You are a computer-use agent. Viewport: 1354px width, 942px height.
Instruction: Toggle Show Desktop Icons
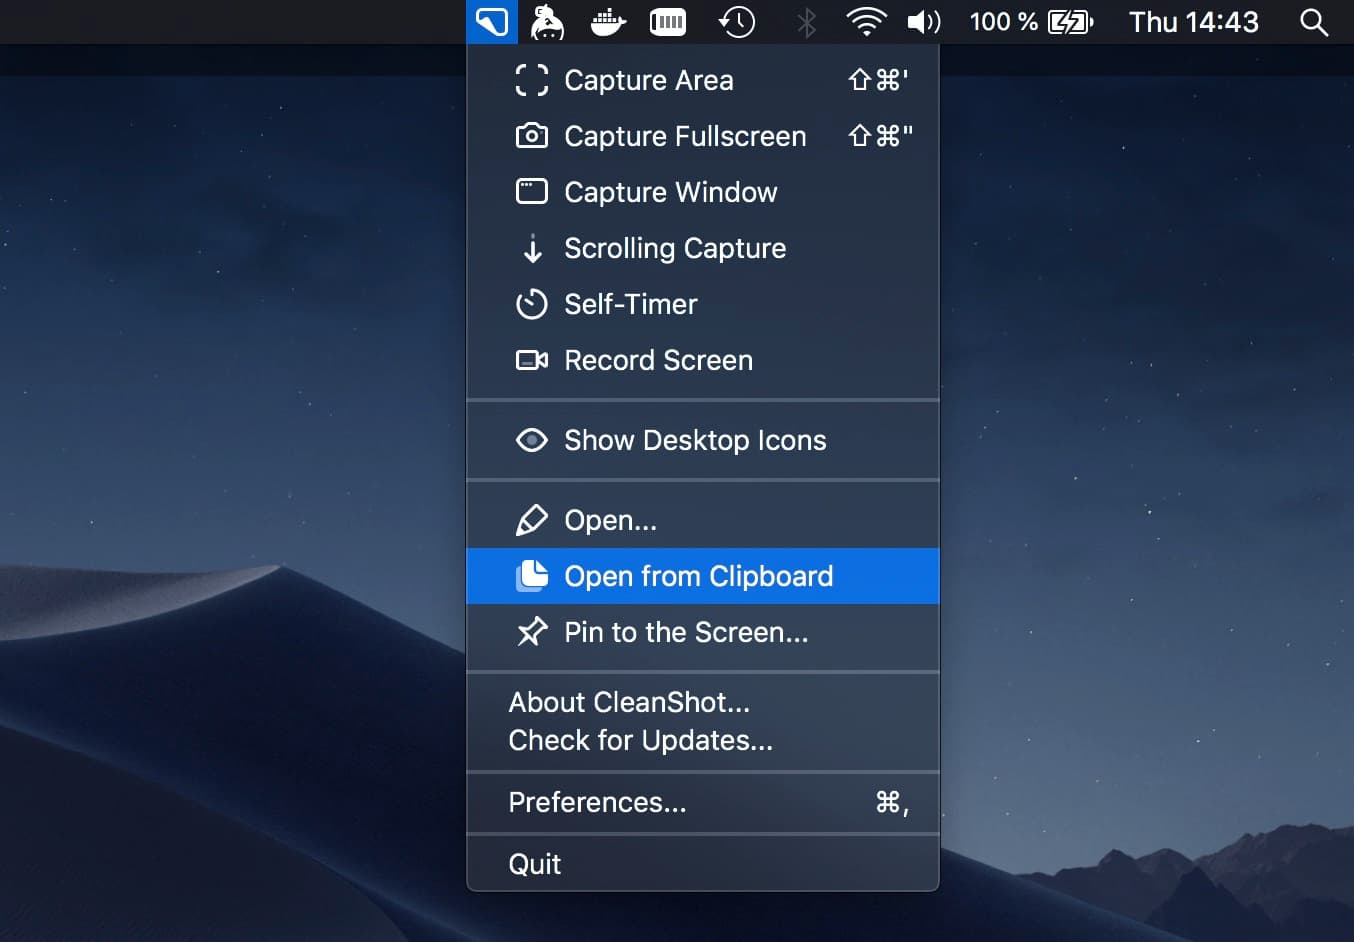tap(695, 440)
